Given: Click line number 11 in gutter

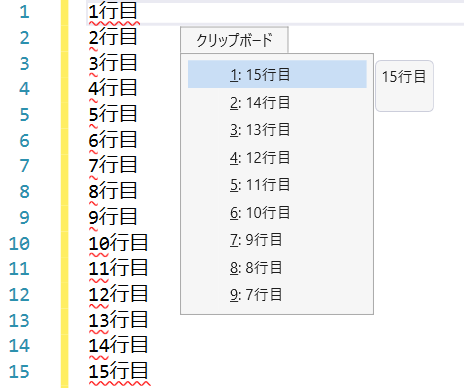Looking at the screenshot, I should [x=19, y=269].
